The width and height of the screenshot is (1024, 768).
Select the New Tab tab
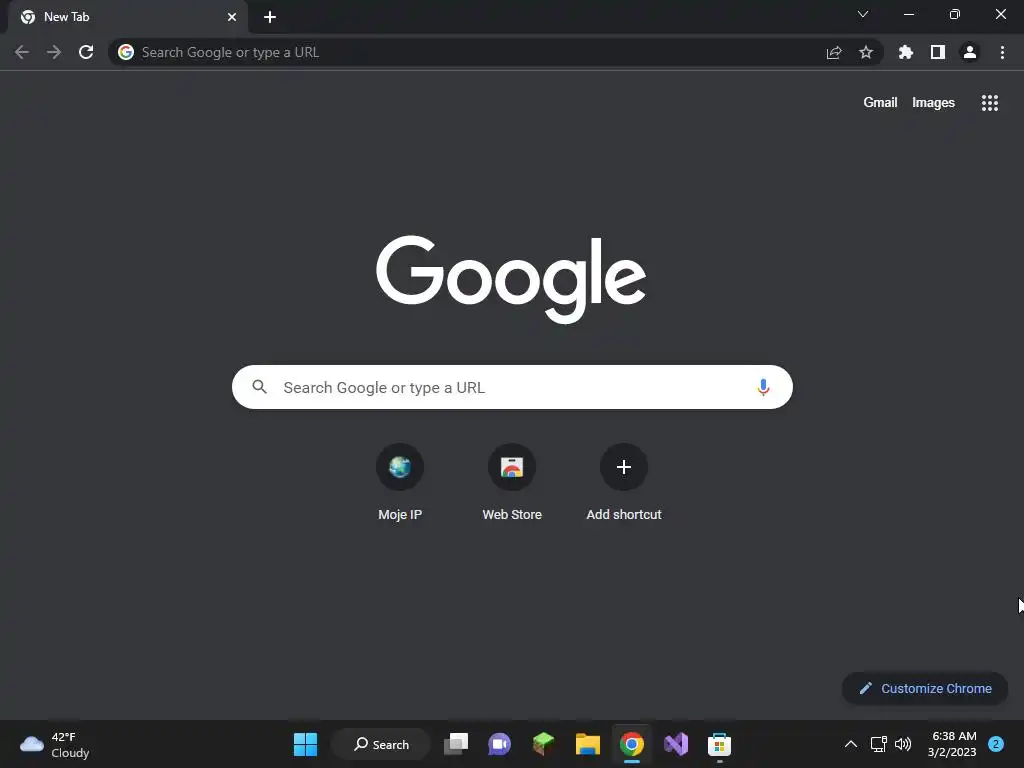click(127, 17)
